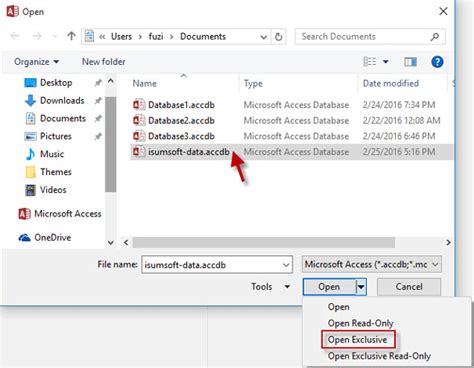Click the Cancel button
The height and width of the screenshot is (368, 474).
pyautogui.click(x=409, y=287)
